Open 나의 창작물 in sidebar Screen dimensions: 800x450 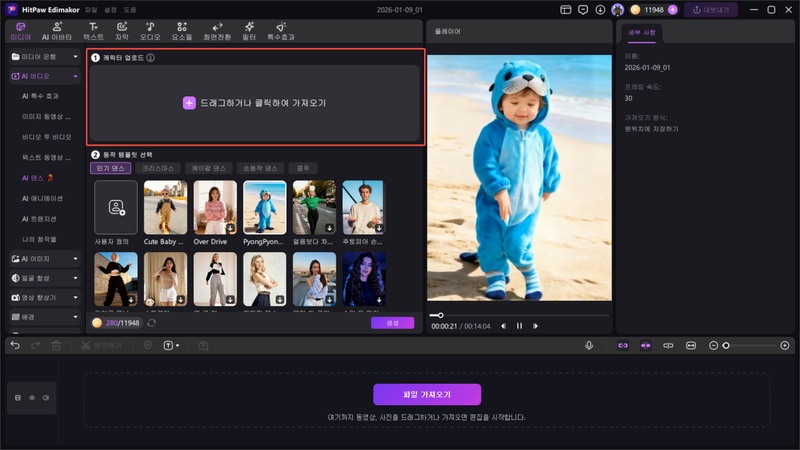coord(39,239)
